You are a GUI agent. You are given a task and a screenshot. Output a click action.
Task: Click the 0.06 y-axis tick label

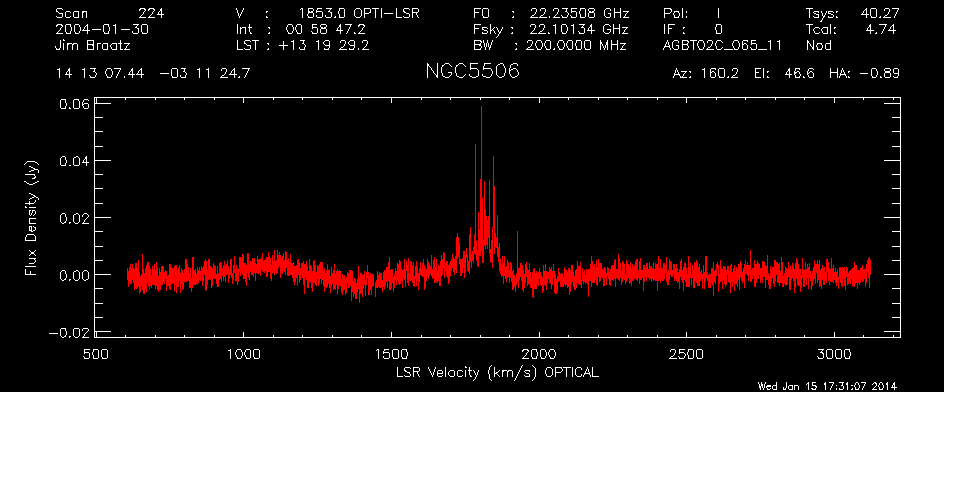(x=74, y=104)
